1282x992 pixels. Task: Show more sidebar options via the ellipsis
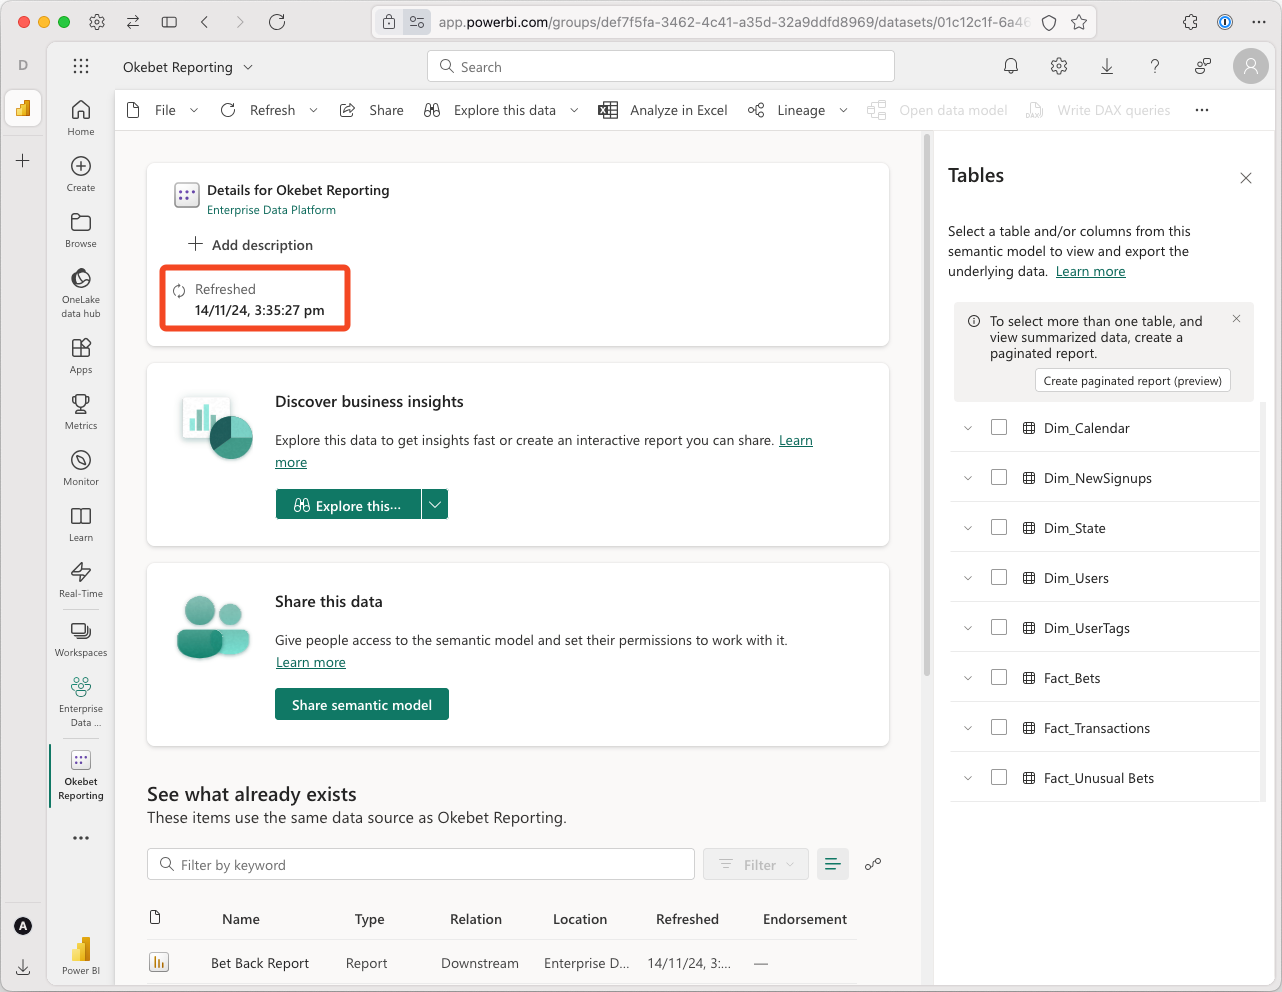pyautogui.click(x=81, y=838)
